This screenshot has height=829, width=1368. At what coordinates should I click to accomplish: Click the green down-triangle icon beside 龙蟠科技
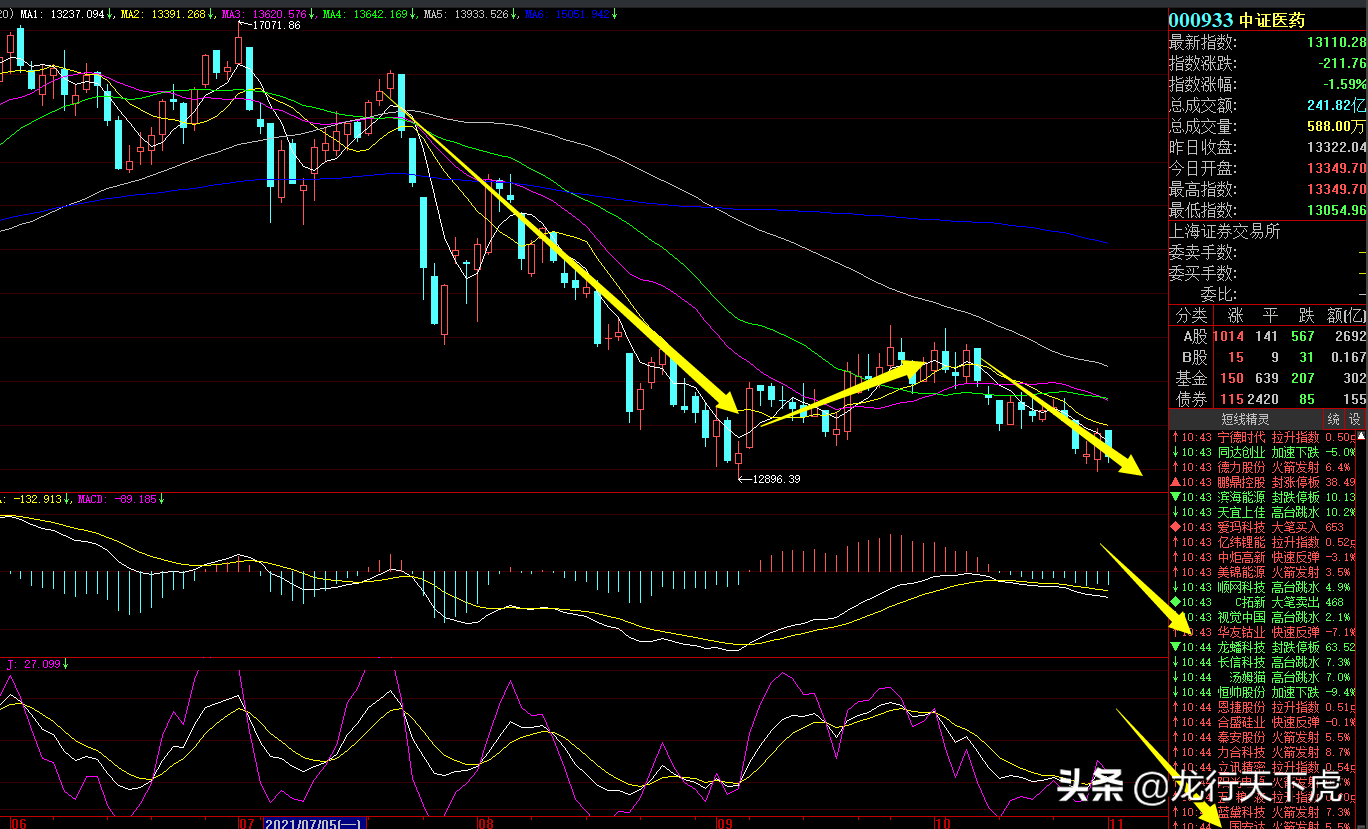[1175, 647]
